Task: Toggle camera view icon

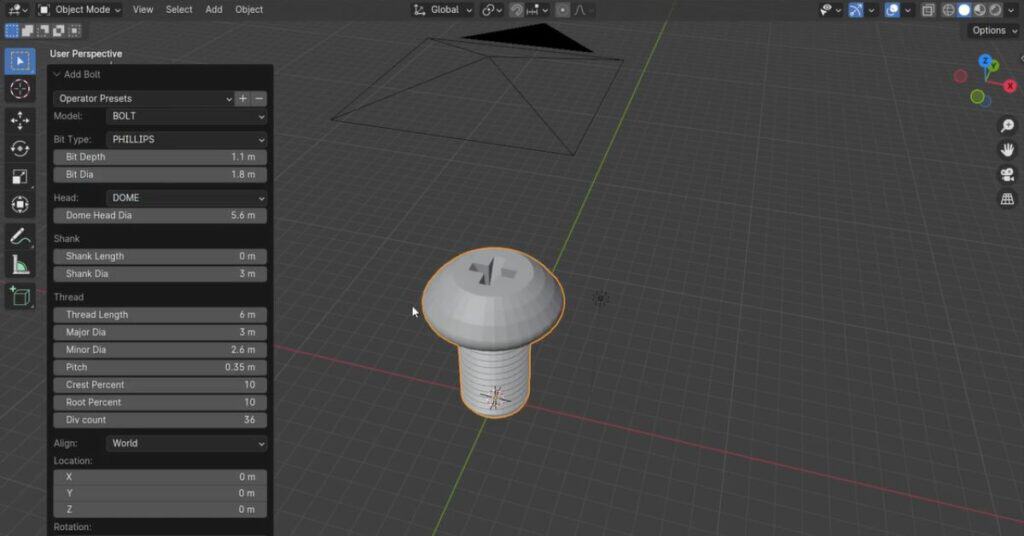Action: tap(1007, 174)
